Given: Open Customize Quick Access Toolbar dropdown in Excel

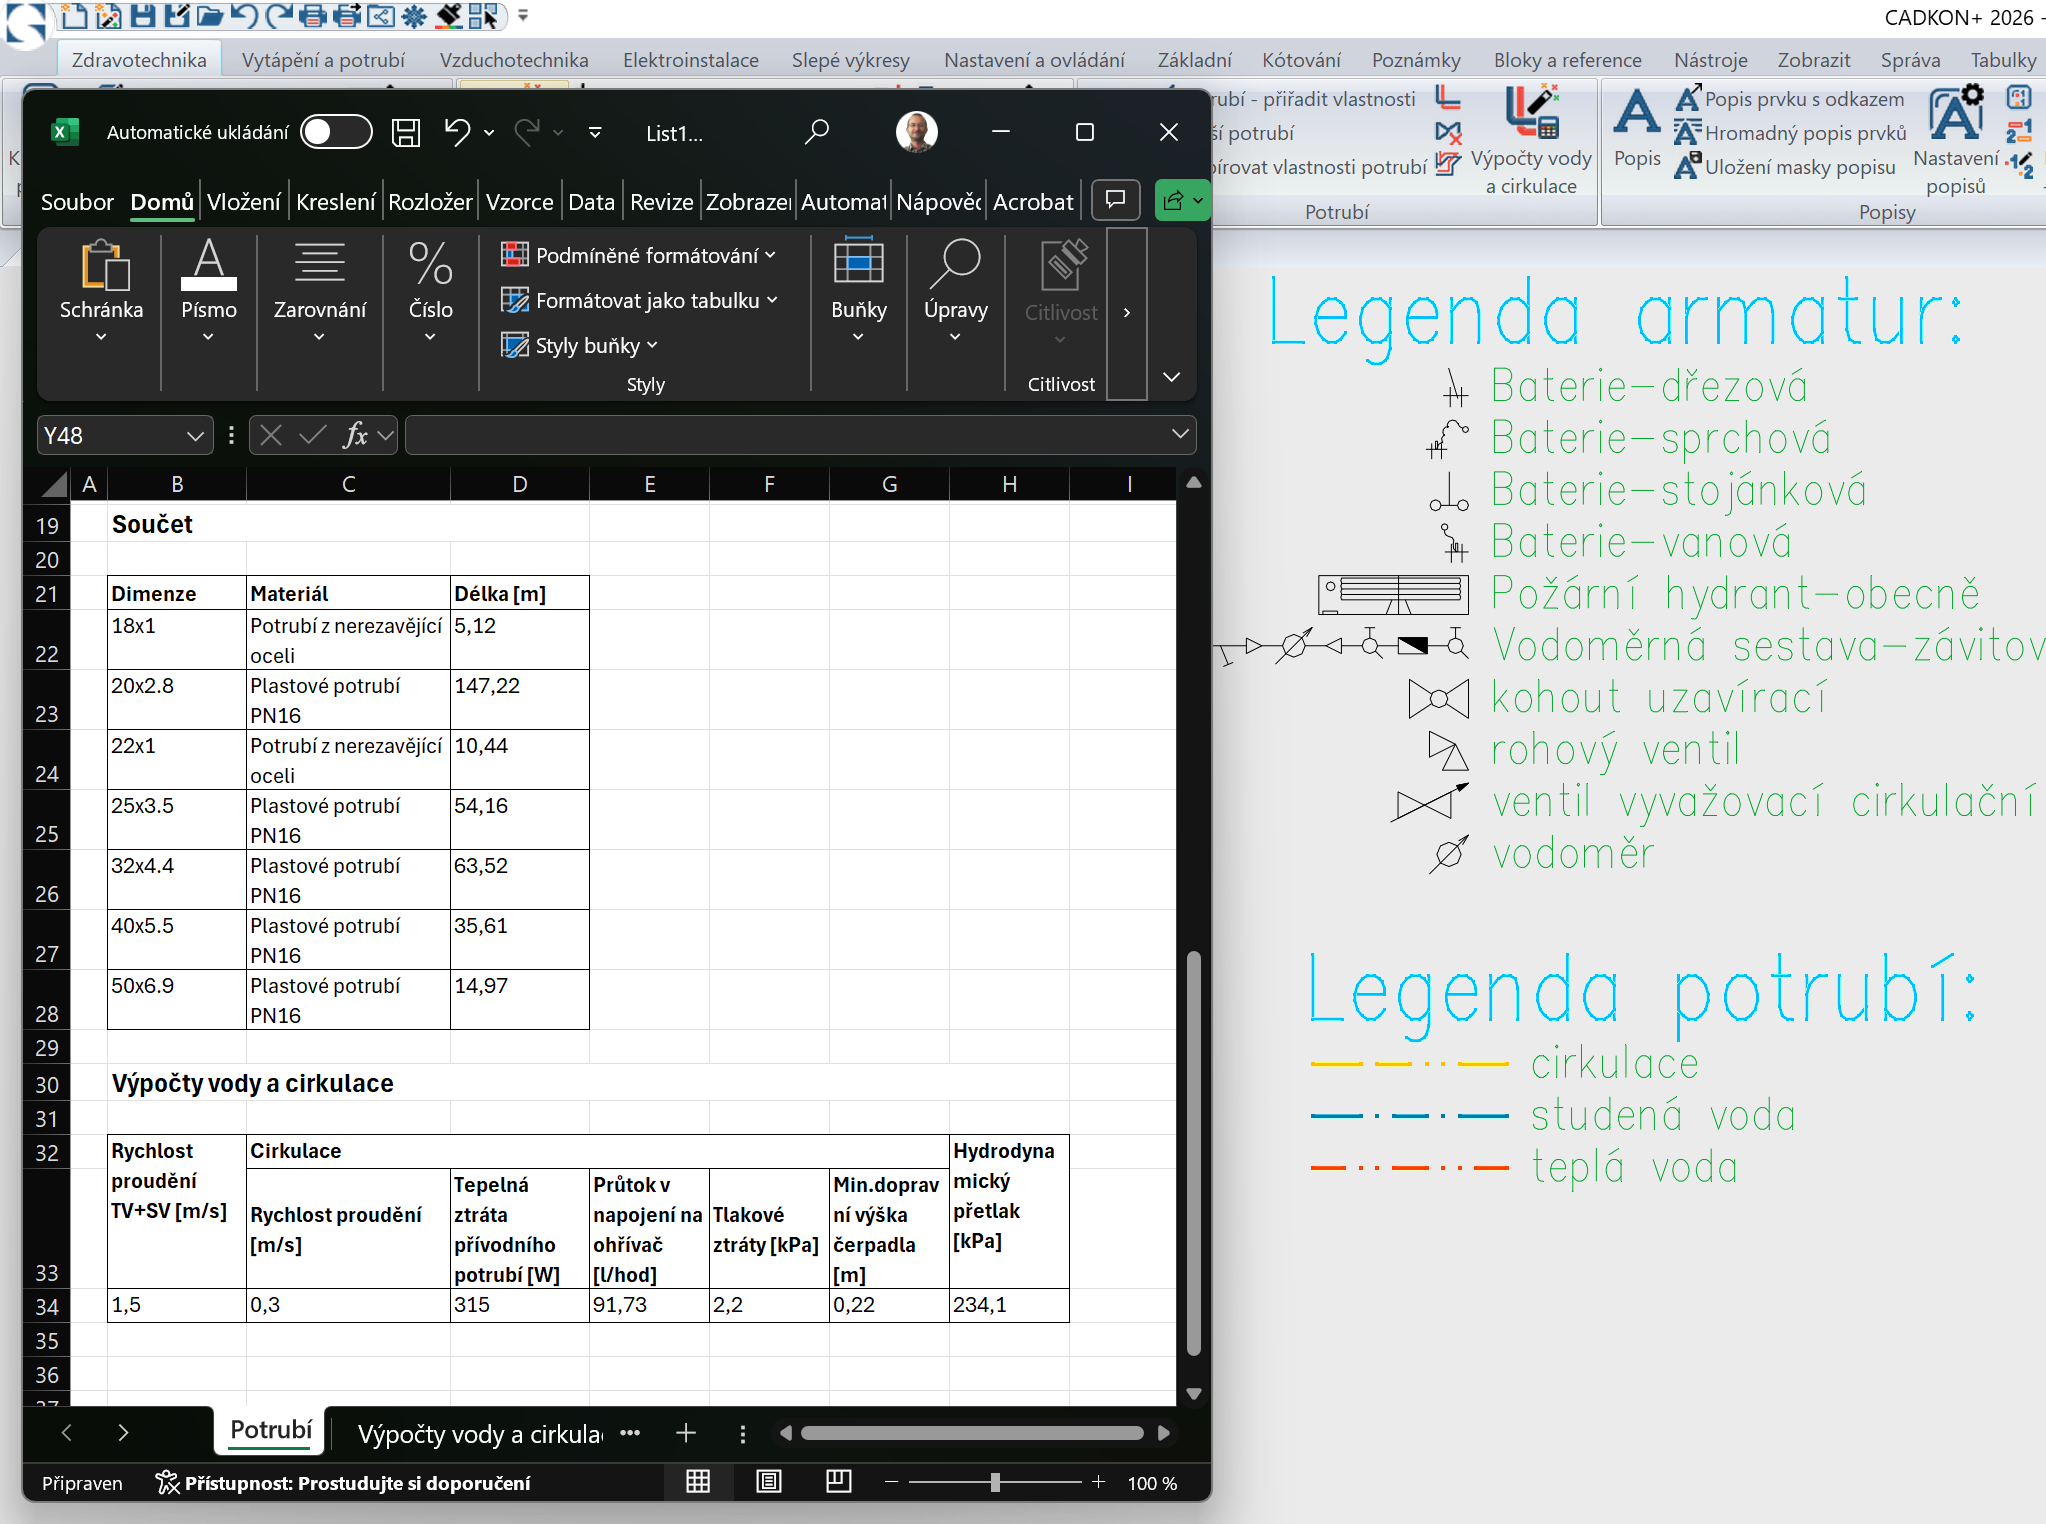Looking at the screenshot, I should coord(595,133).
